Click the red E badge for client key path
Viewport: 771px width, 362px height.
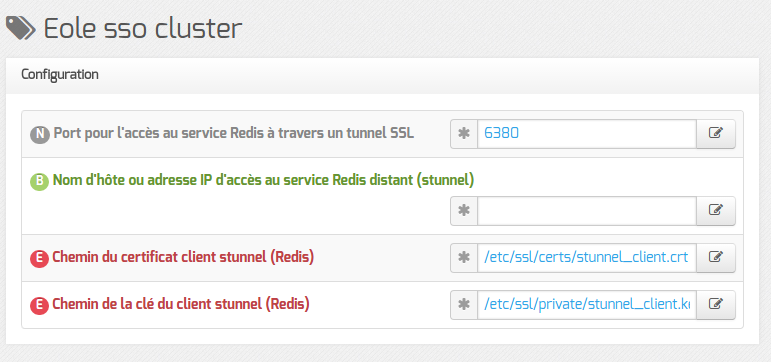click(x=40, y=305)
